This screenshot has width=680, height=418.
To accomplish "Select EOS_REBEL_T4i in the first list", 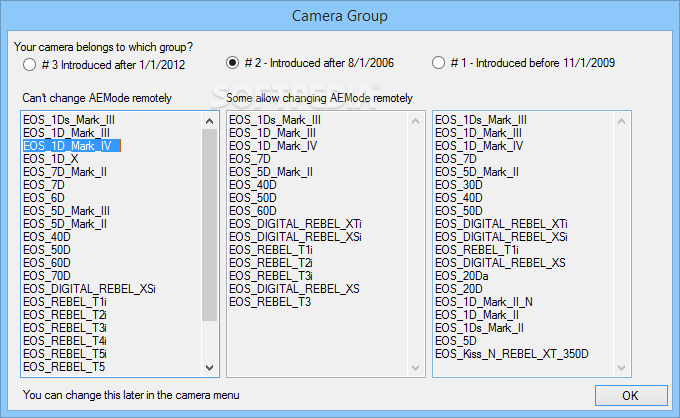I will point(65,341).
